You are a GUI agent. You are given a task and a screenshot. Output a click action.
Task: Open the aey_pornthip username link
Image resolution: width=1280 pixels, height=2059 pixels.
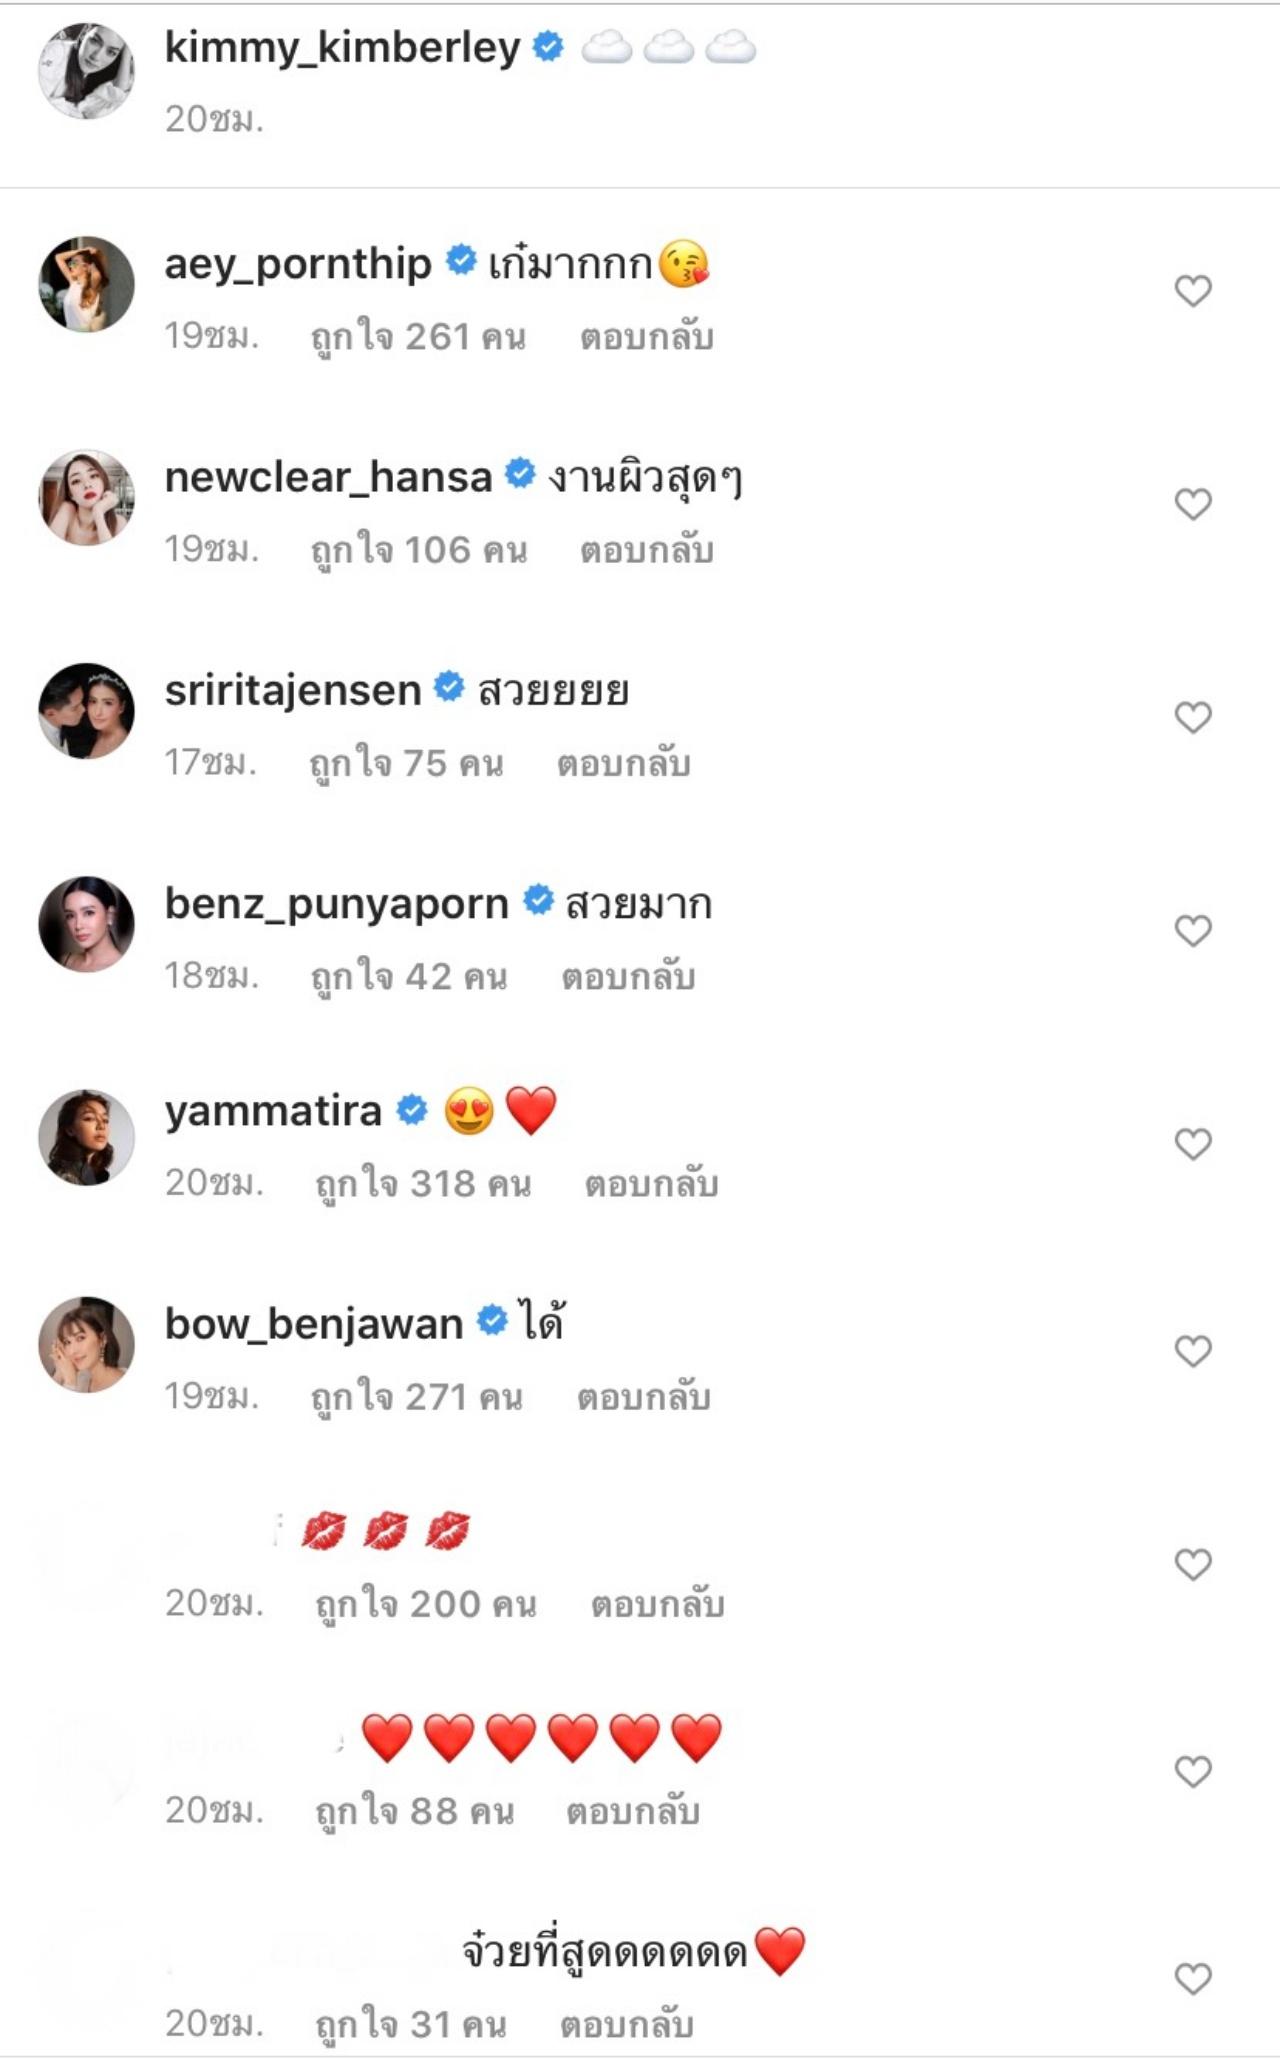[298, 263]
